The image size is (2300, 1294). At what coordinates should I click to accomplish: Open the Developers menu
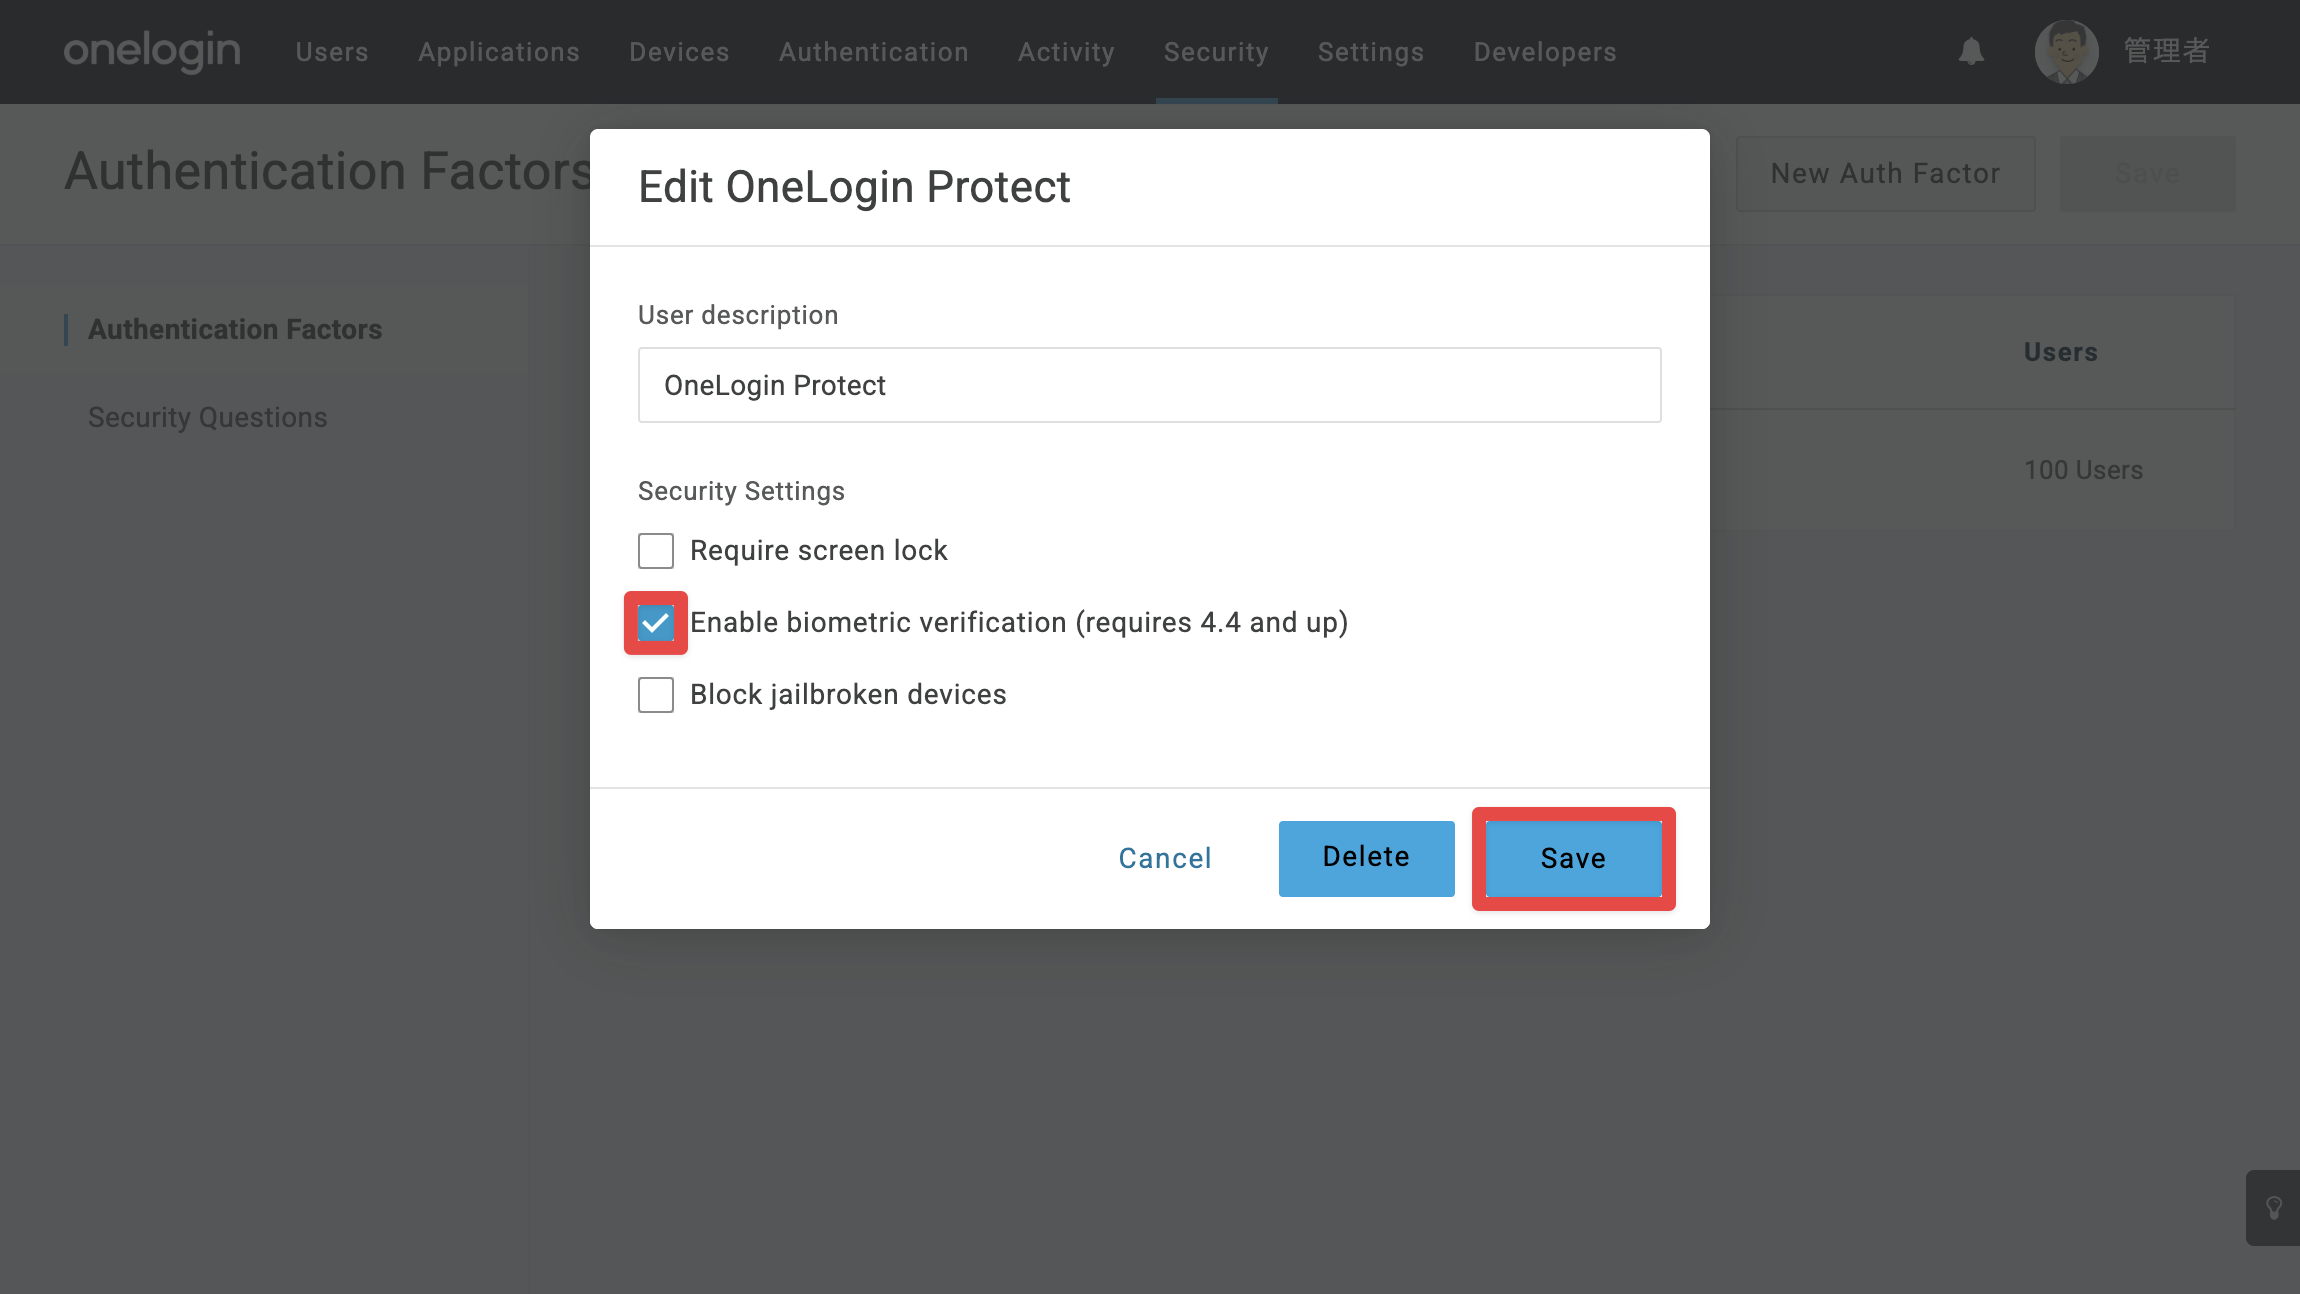[x=1545, y=52]
